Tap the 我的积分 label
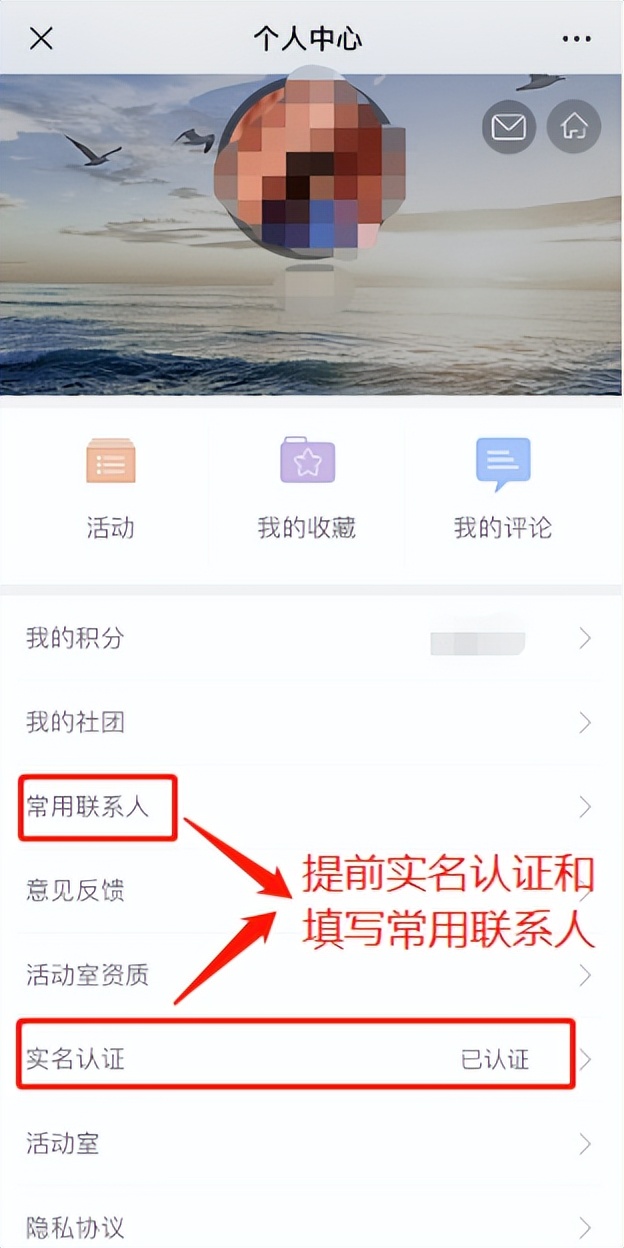 (x=75, y=638)
